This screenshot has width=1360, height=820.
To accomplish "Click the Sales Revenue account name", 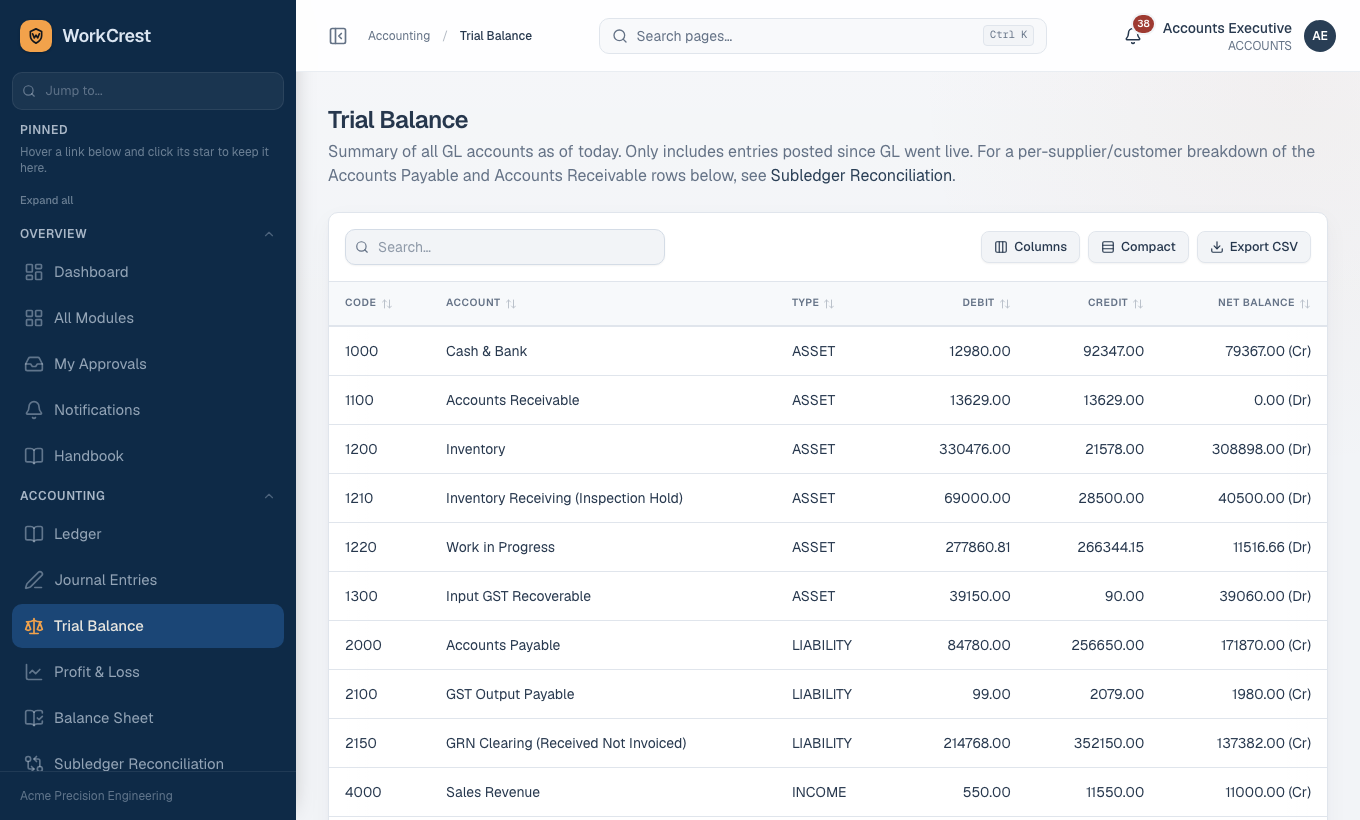I will 493,792.
